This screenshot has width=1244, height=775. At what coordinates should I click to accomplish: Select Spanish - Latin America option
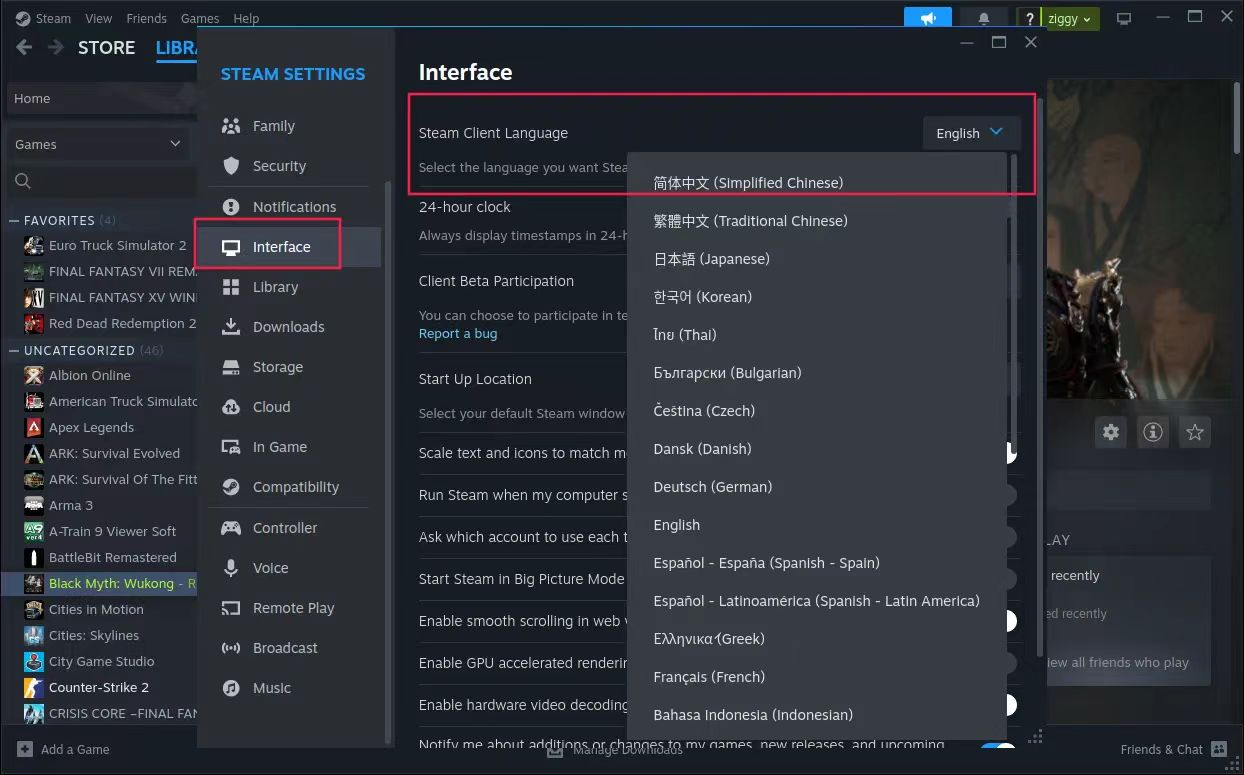(x=817, y=601)
